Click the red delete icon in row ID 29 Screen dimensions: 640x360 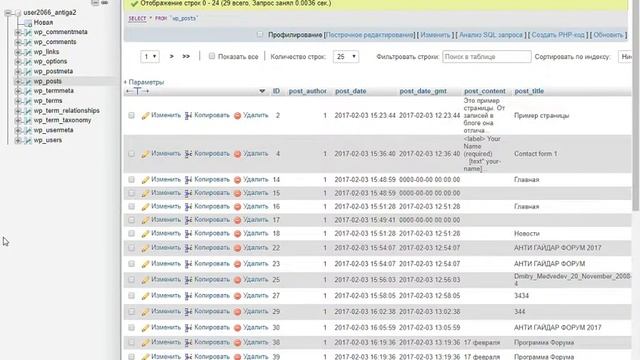(237, 312)
